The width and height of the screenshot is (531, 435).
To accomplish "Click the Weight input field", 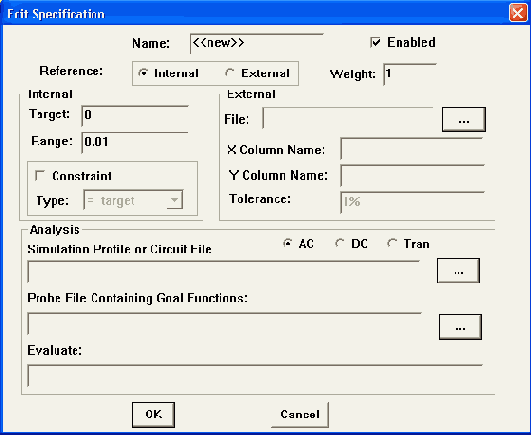I will (410, 74).
